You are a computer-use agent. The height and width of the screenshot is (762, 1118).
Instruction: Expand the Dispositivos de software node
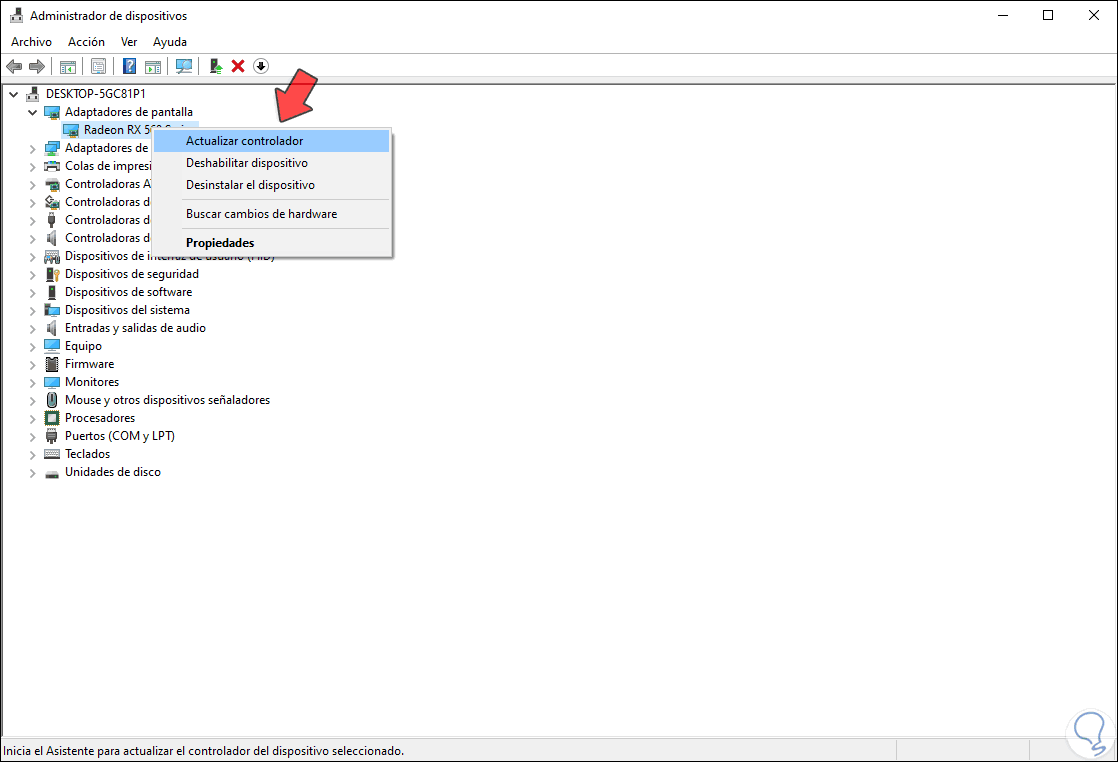(33, 292)
